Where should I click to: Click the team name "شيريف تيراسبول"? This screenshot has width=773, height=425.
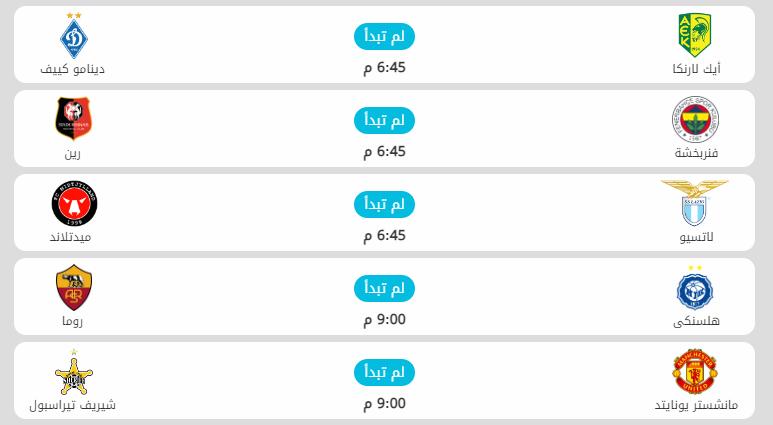coord(73,405)
